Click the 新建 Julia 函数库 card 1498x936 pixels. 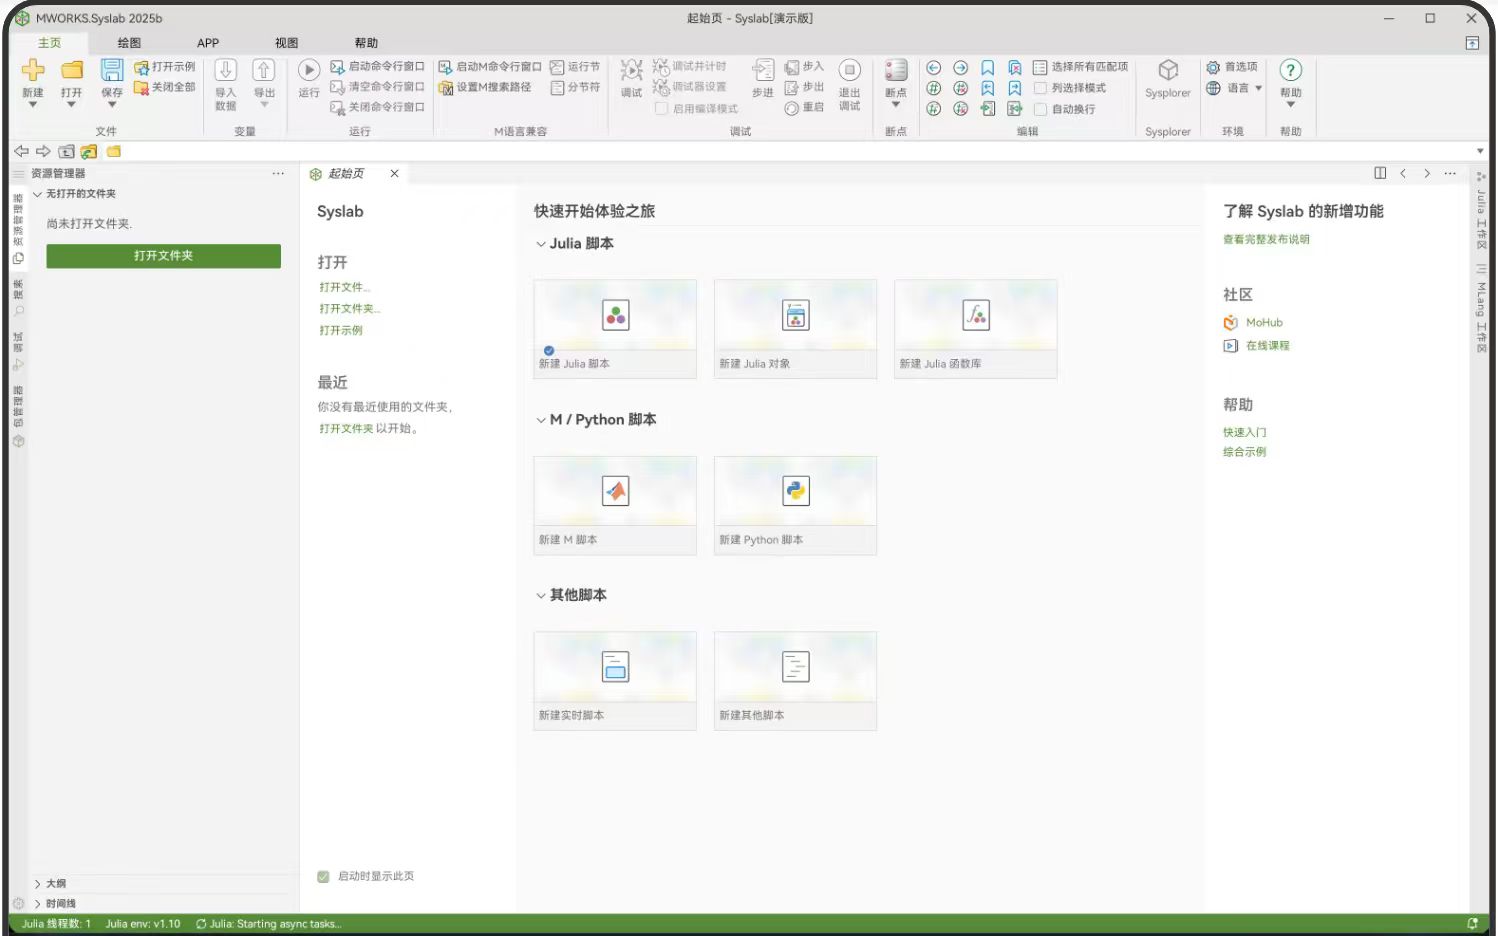pos(975,329)
